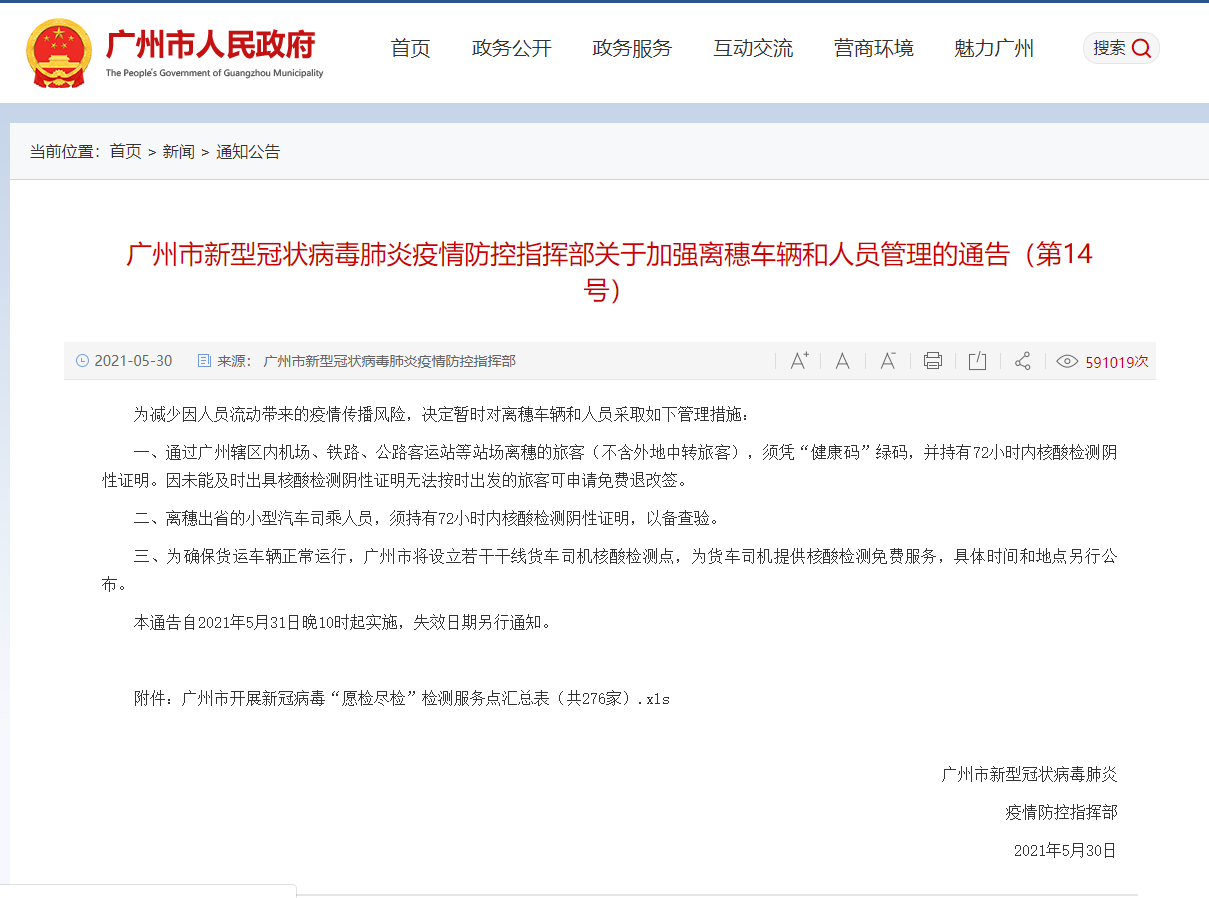Viewport: 1209px width, 898px height.
Task: Click 新闻 in the breadcrumb
Action: click(x=179, y=152)
